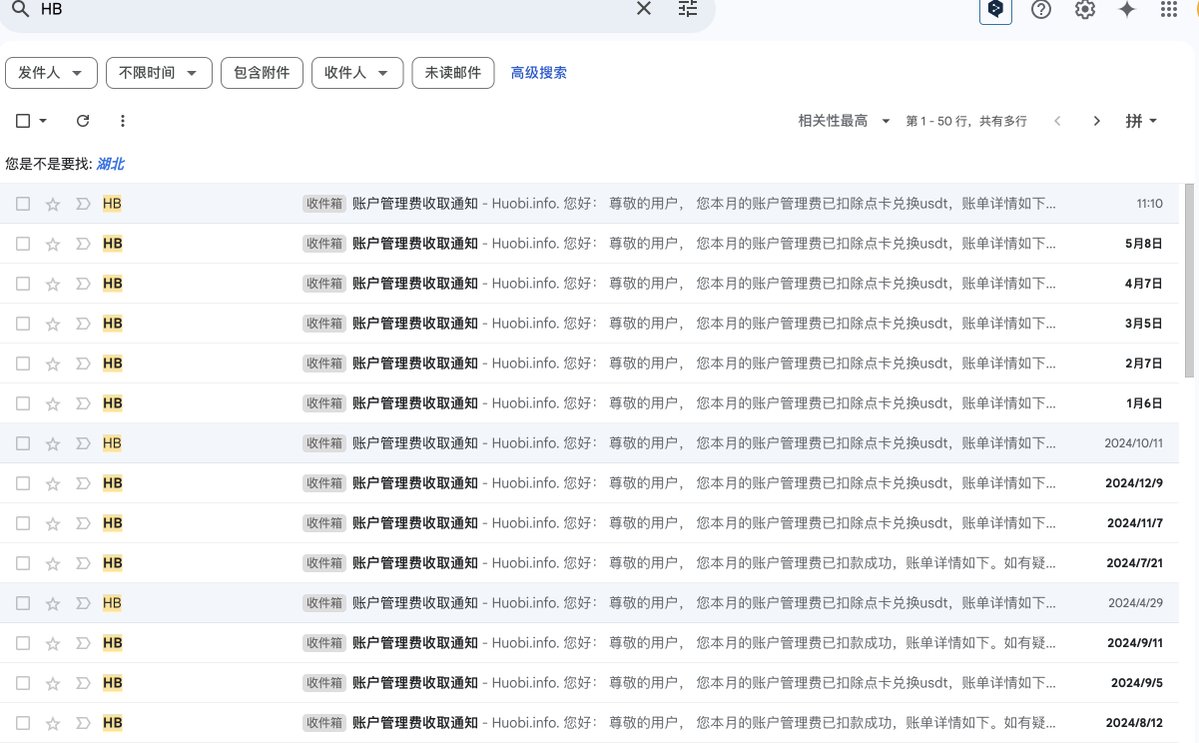This screenshot has height=743, width=1199.
Task: Tick the select-all checkbox
Action: (x=23, y=121)
